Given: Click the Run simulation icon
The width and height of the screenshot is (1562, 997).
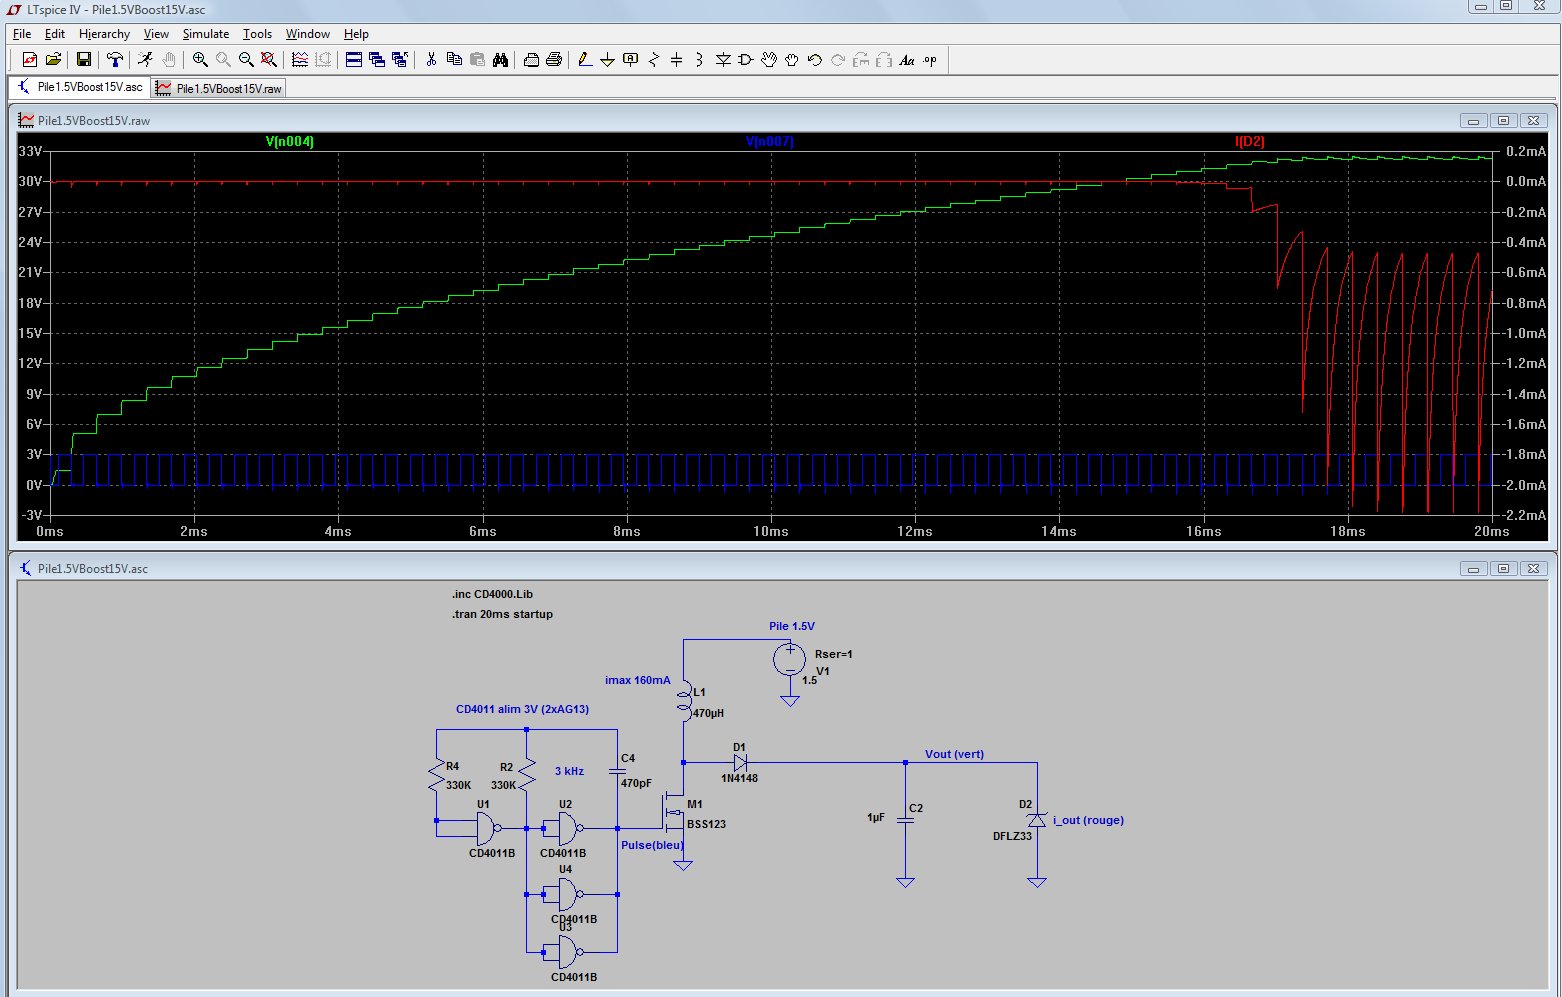Looking at the screenshot, I should (x=145, y=60).
